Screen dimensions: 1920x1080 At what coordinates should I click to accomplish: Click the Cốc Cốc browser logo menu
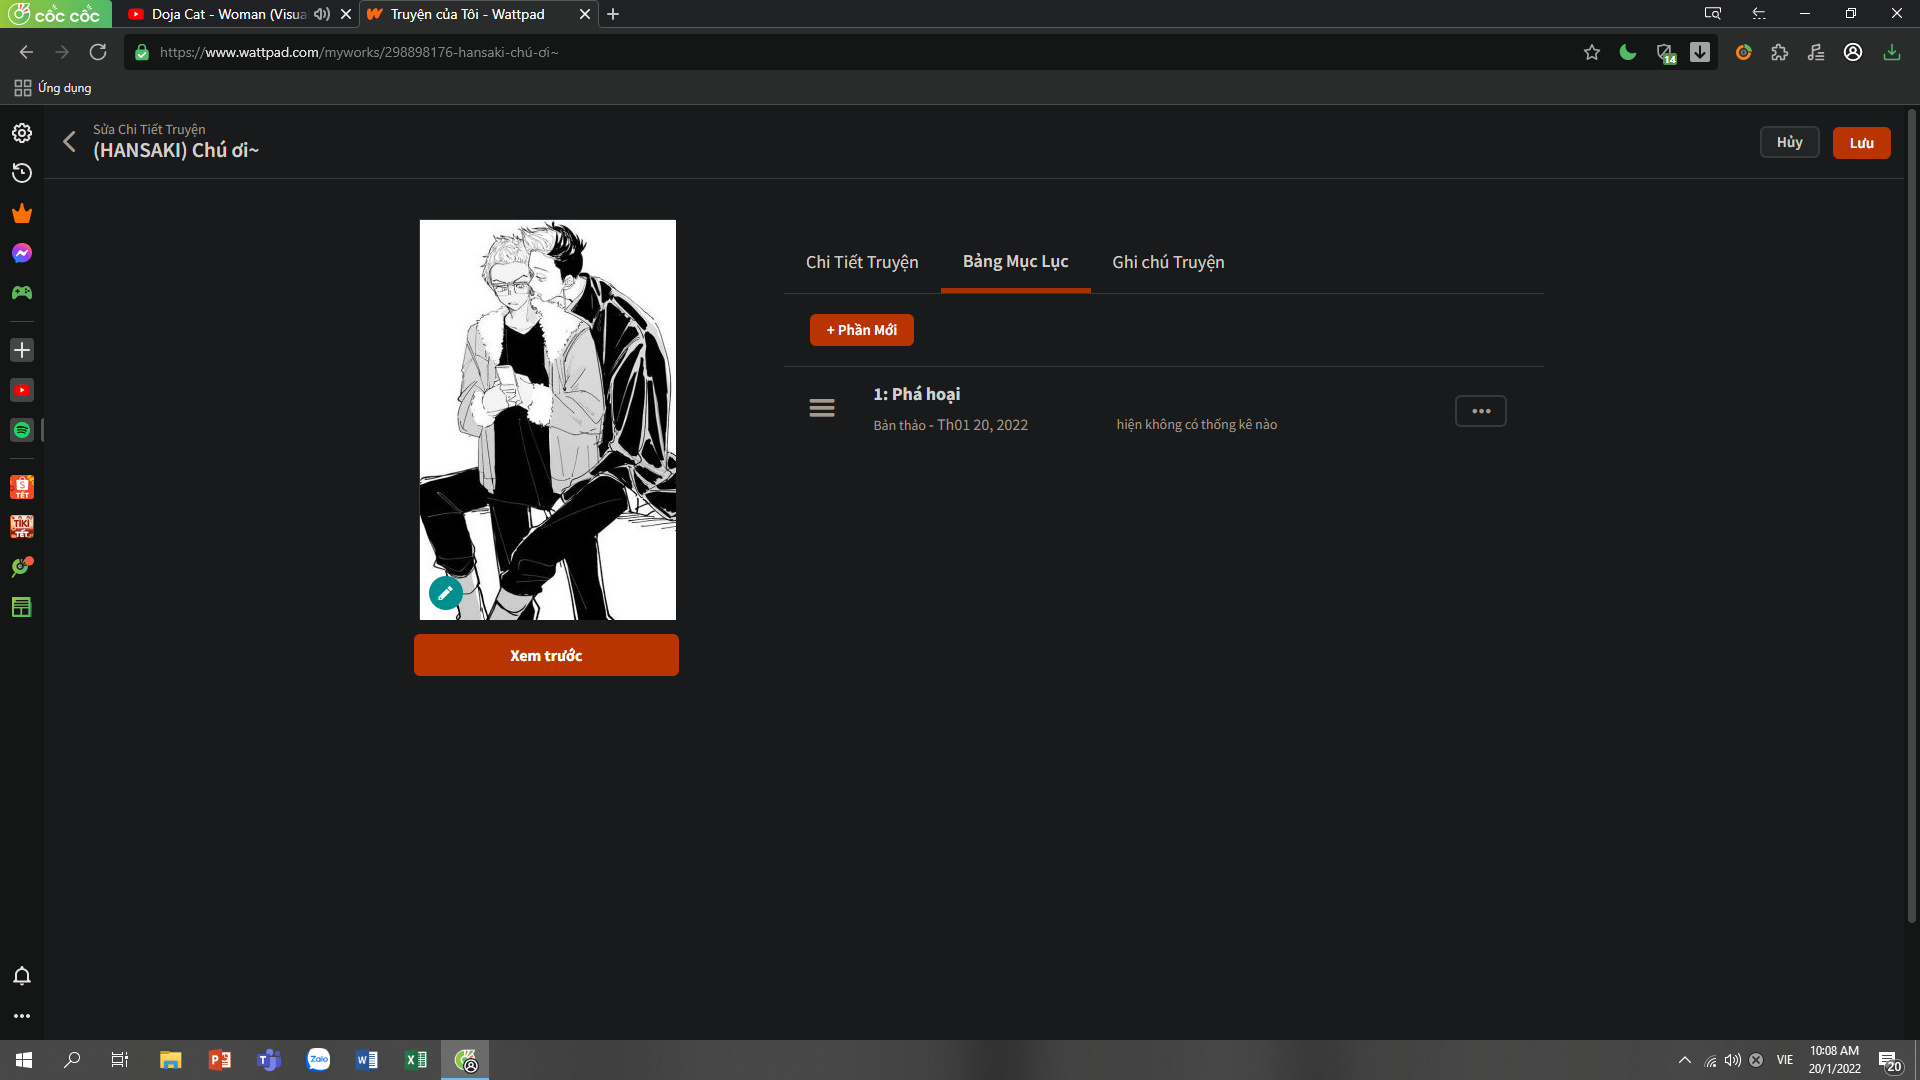tap(55, 14)
